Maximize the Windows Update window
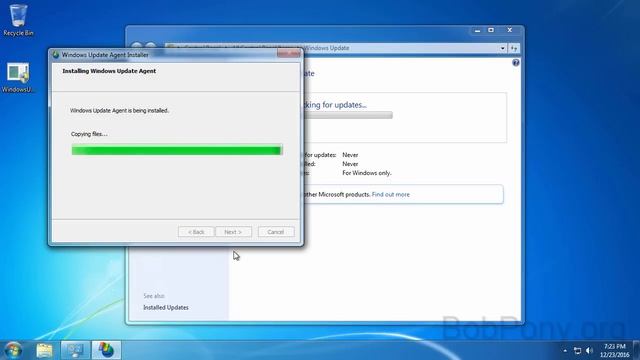Screen dimensions: 640x360 (x=491, y=30)
